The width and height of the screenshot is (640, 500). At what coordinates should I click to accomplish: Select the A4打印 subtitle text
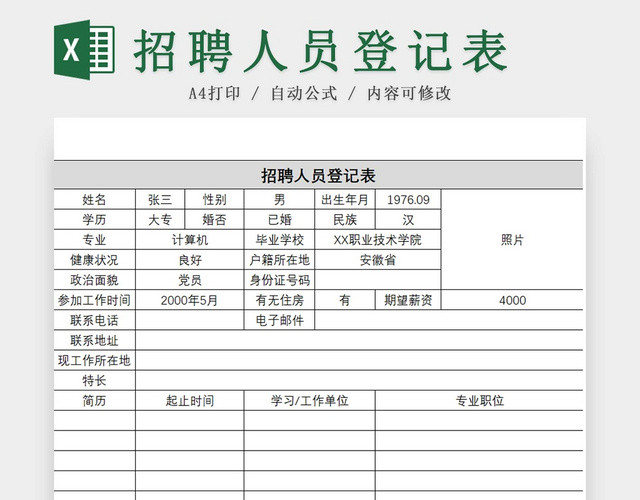214,93
